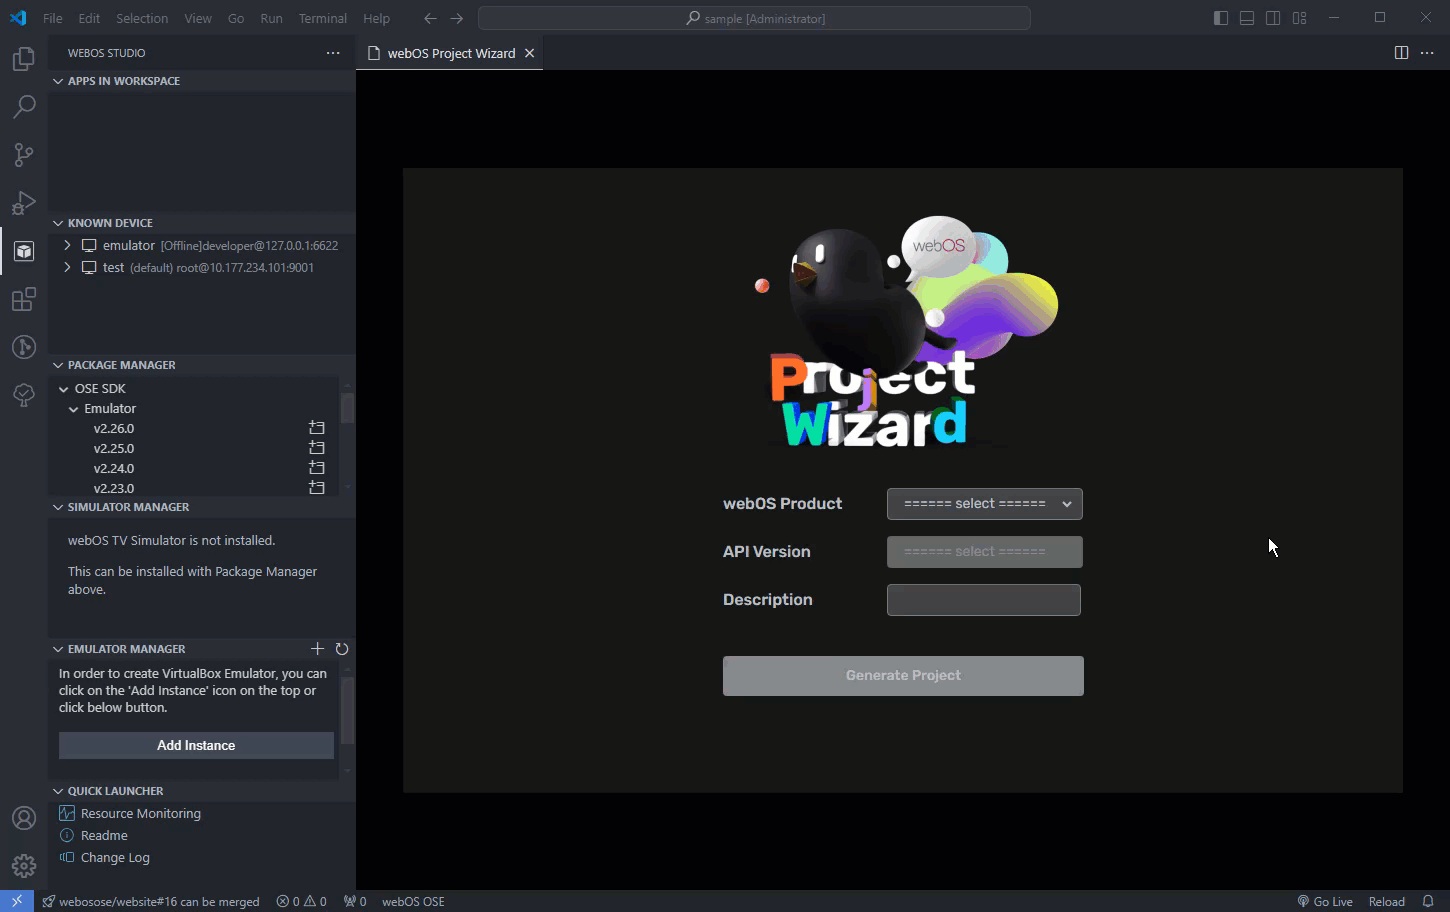The width and height of the screenshot is (1450, 912).
Task: Open remote window status bar icon
Action: coord(17,901)
